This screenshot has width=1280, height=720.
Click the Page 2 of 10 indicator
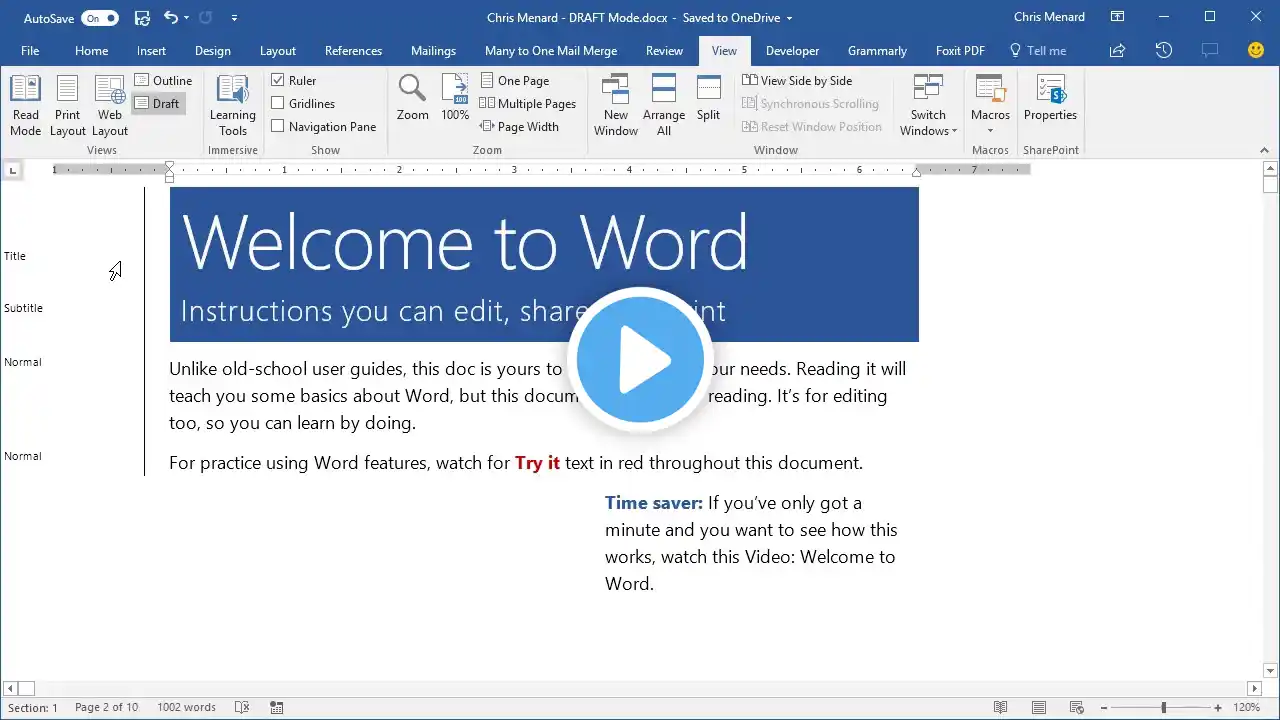pyautogui.click(x=106, y=707)
